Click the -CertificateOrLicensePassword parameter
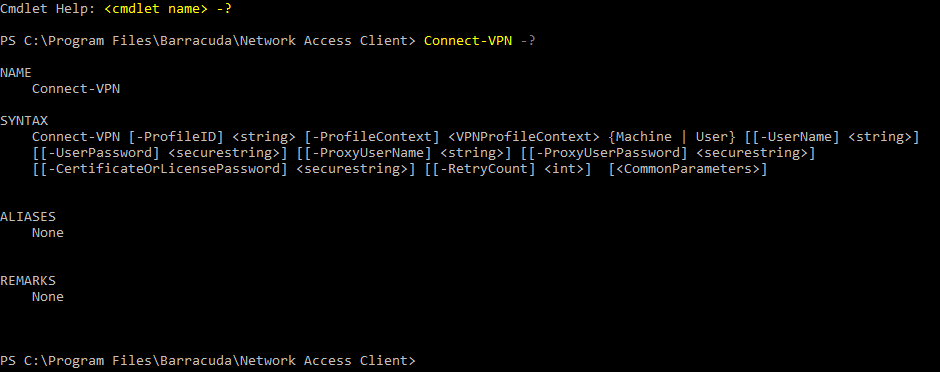The height and width of the screenshot is (372, 940). [x=160, y=170]
